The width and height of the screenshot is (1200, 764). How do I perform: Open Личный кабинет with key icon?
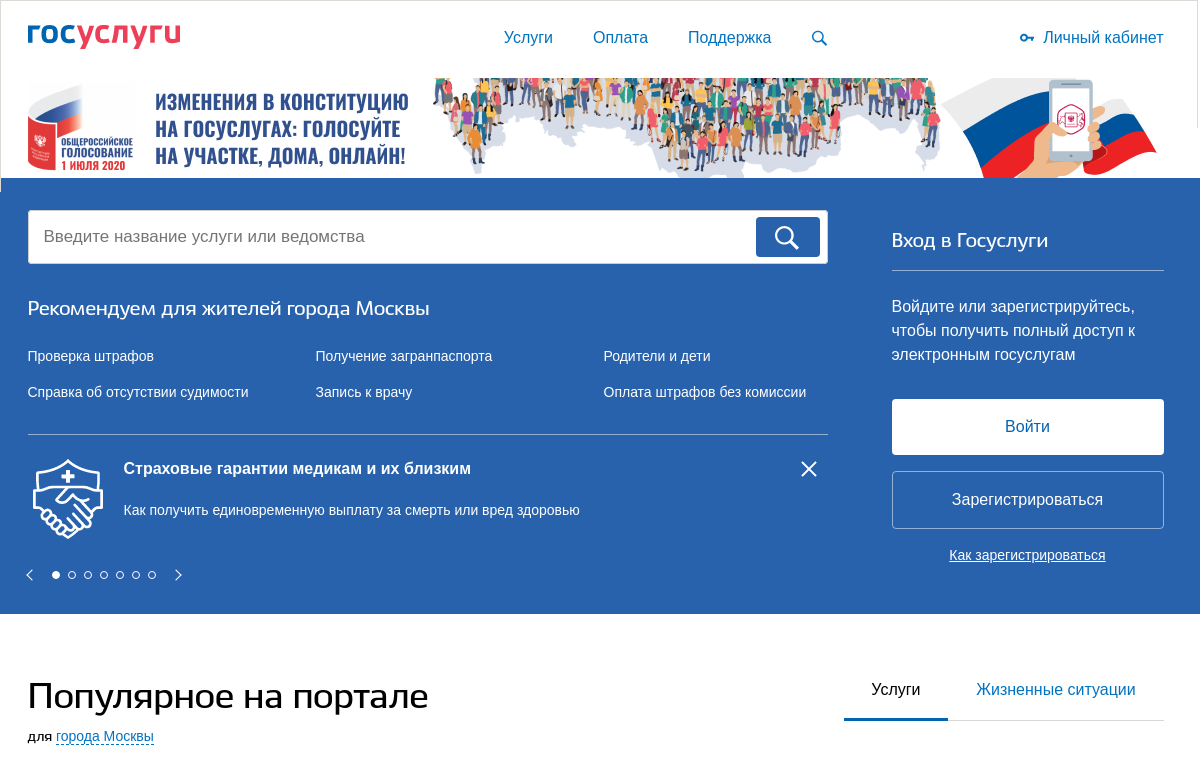[x=1091, y=38]
